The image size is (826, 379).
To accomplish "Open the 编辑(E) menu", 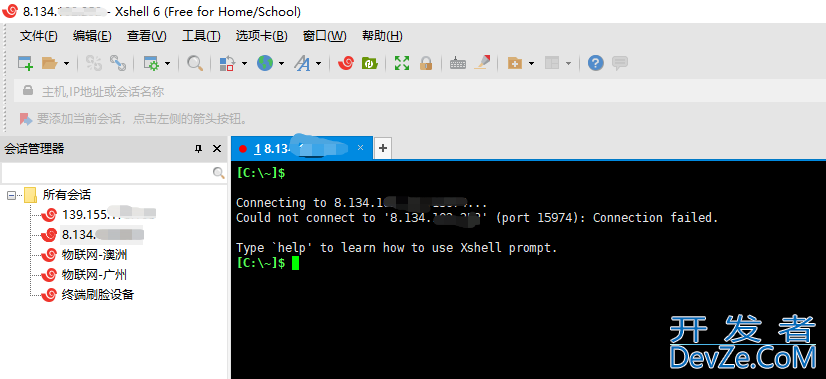I will [x=92, y=36].
